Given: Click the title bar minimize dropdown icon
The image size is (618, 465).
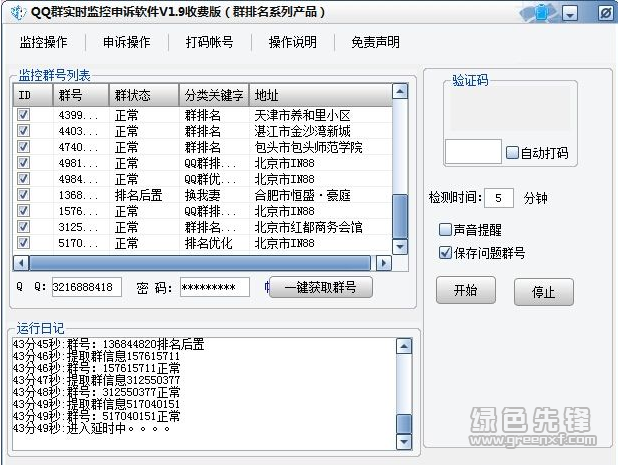Looking at the screenshot, I should click(570, 14).
